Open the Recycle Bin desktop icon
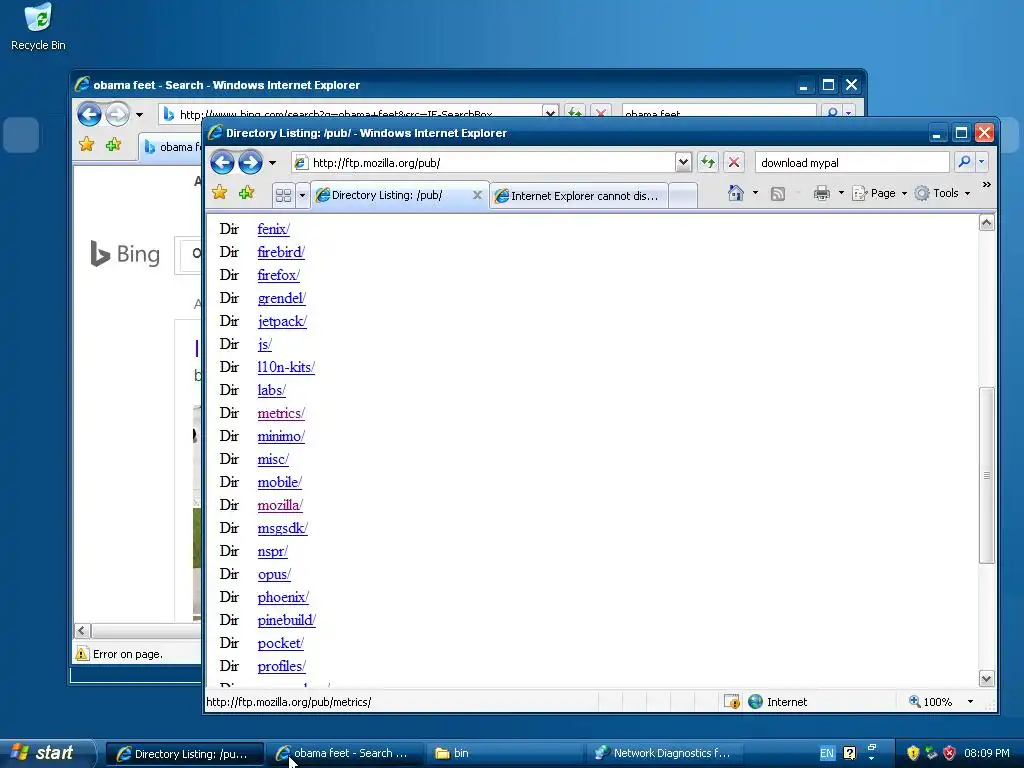The height and width of the screenshot is (768, 1024). (38, 27)
